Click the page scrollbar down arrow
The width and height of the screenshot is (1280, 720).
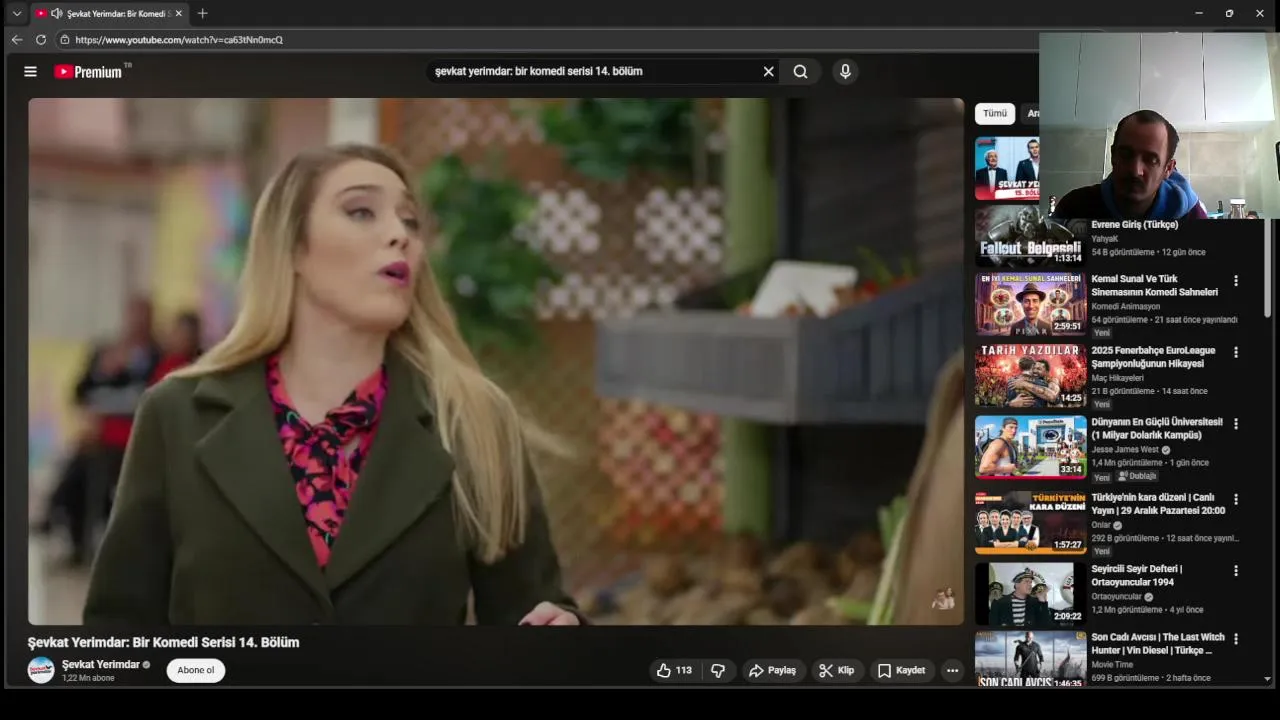click(x=1268, y=679)
